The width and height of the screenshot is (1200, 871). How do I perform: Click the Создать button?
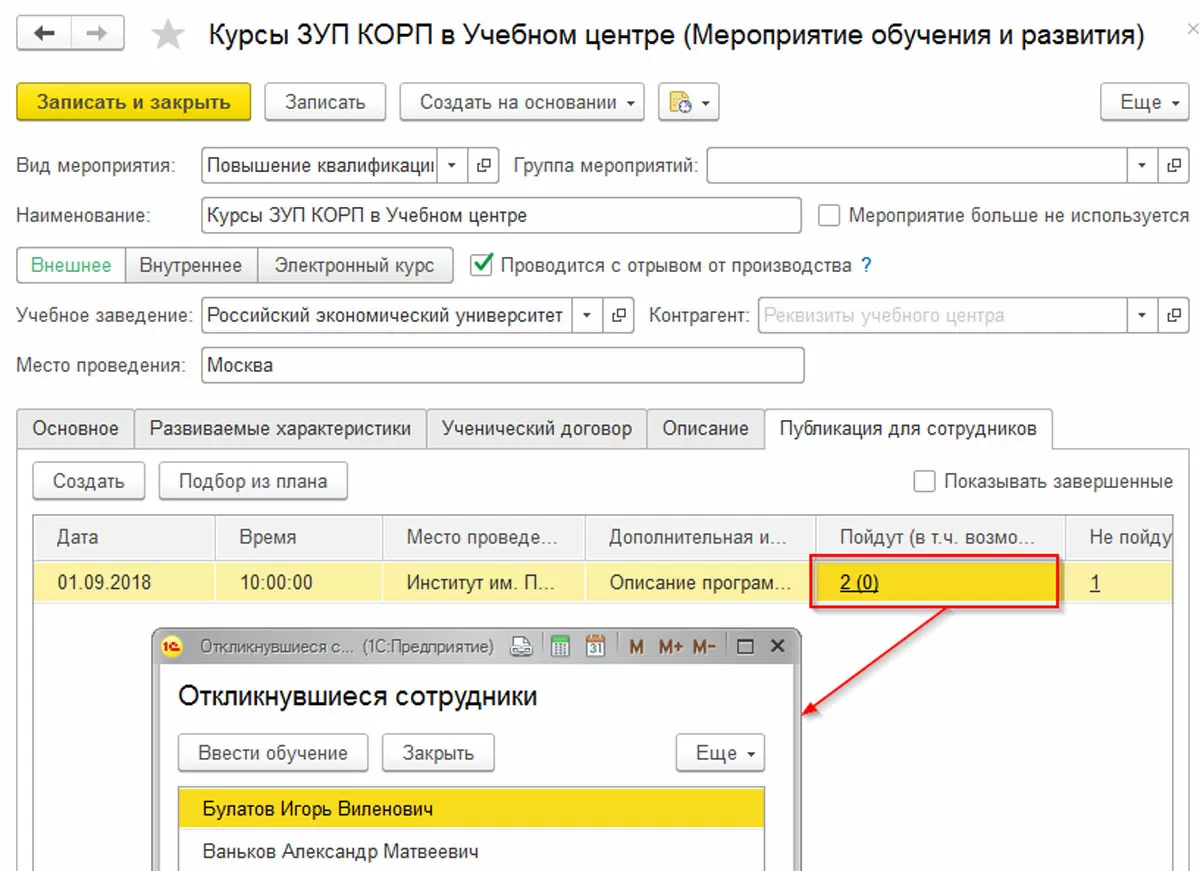89,481
